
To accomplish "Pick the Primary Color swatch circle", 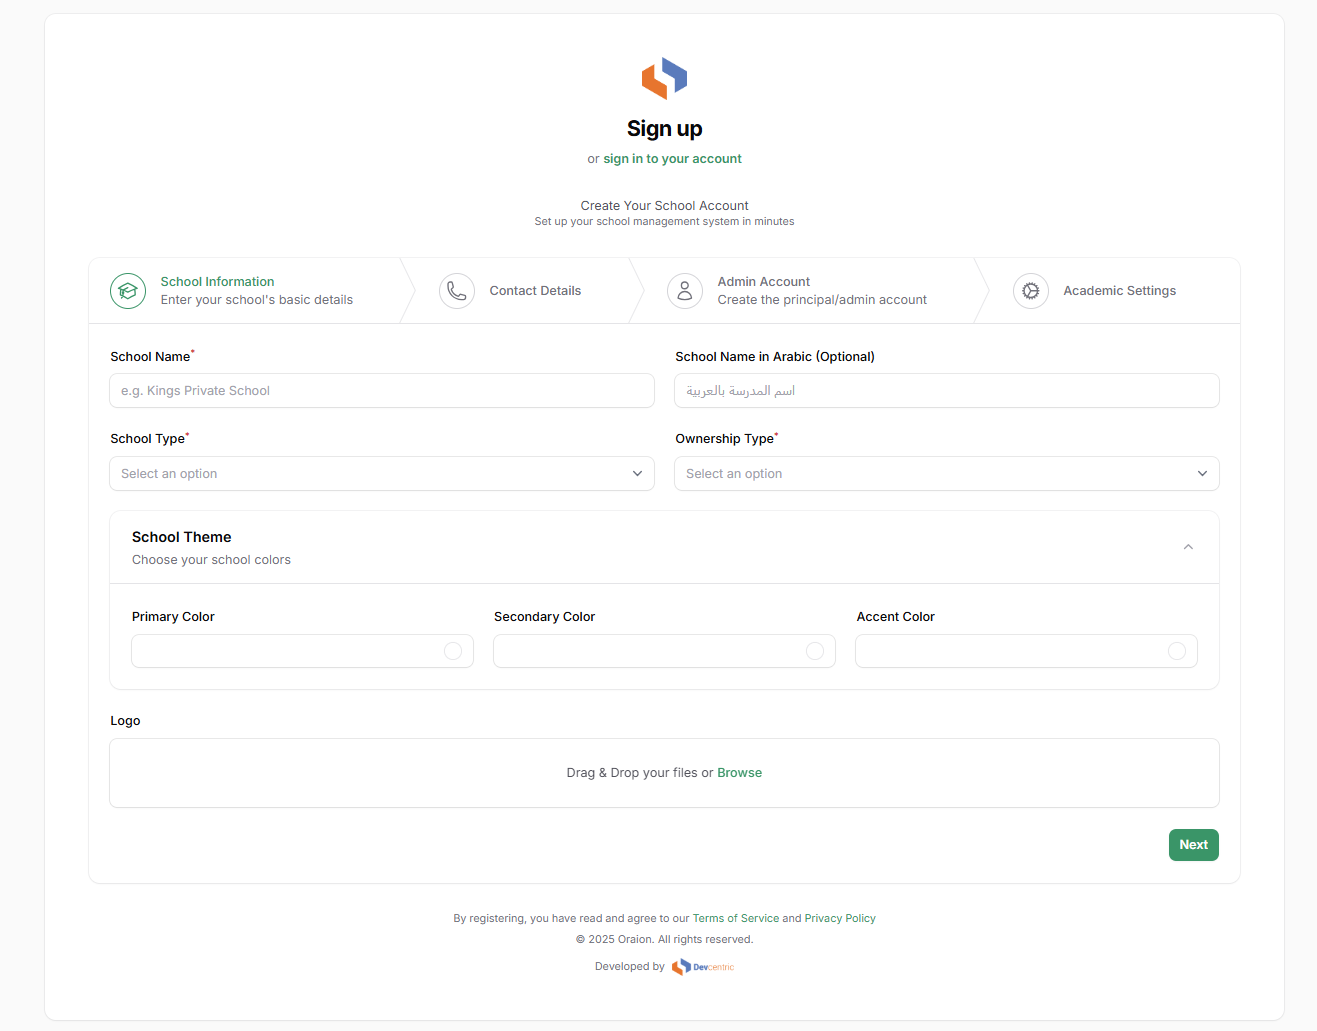I will click(x=453, y=651).
